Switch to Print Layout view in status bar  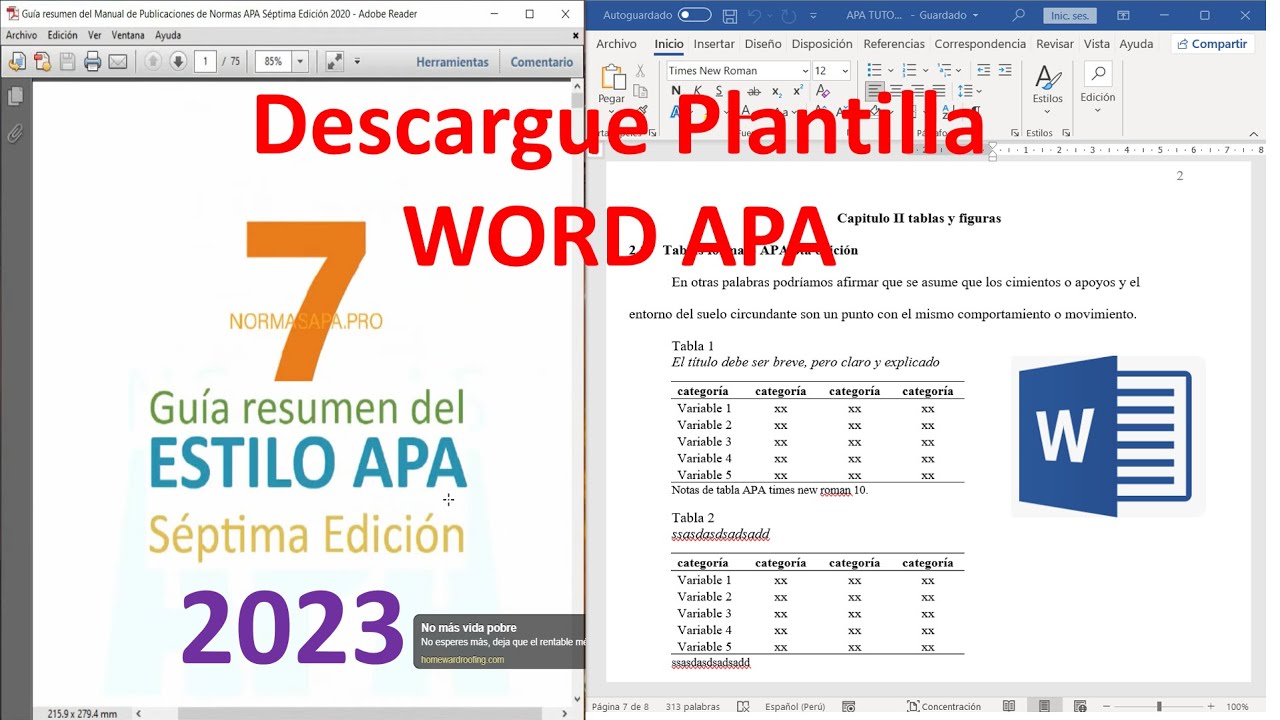[x=1044, y=706]
